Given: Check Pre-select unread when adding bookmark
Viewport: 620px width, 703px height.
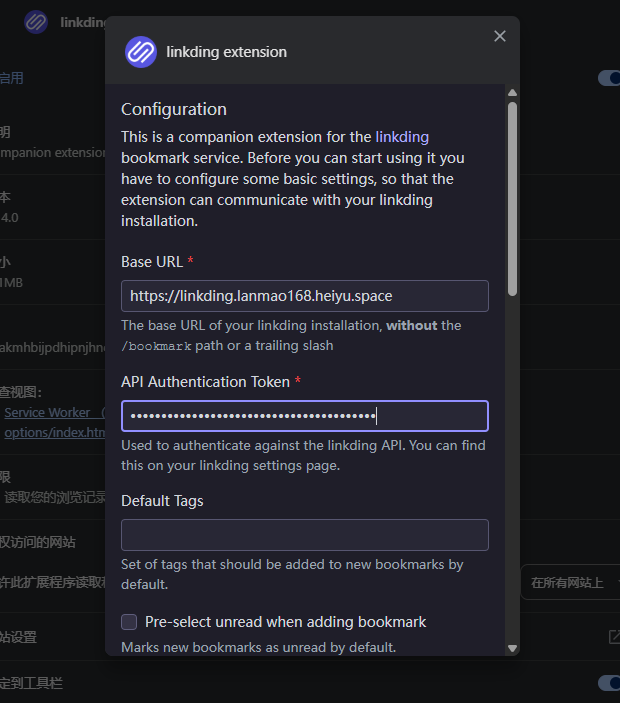Looking at the screenshot, I should (x=129, y=622).
